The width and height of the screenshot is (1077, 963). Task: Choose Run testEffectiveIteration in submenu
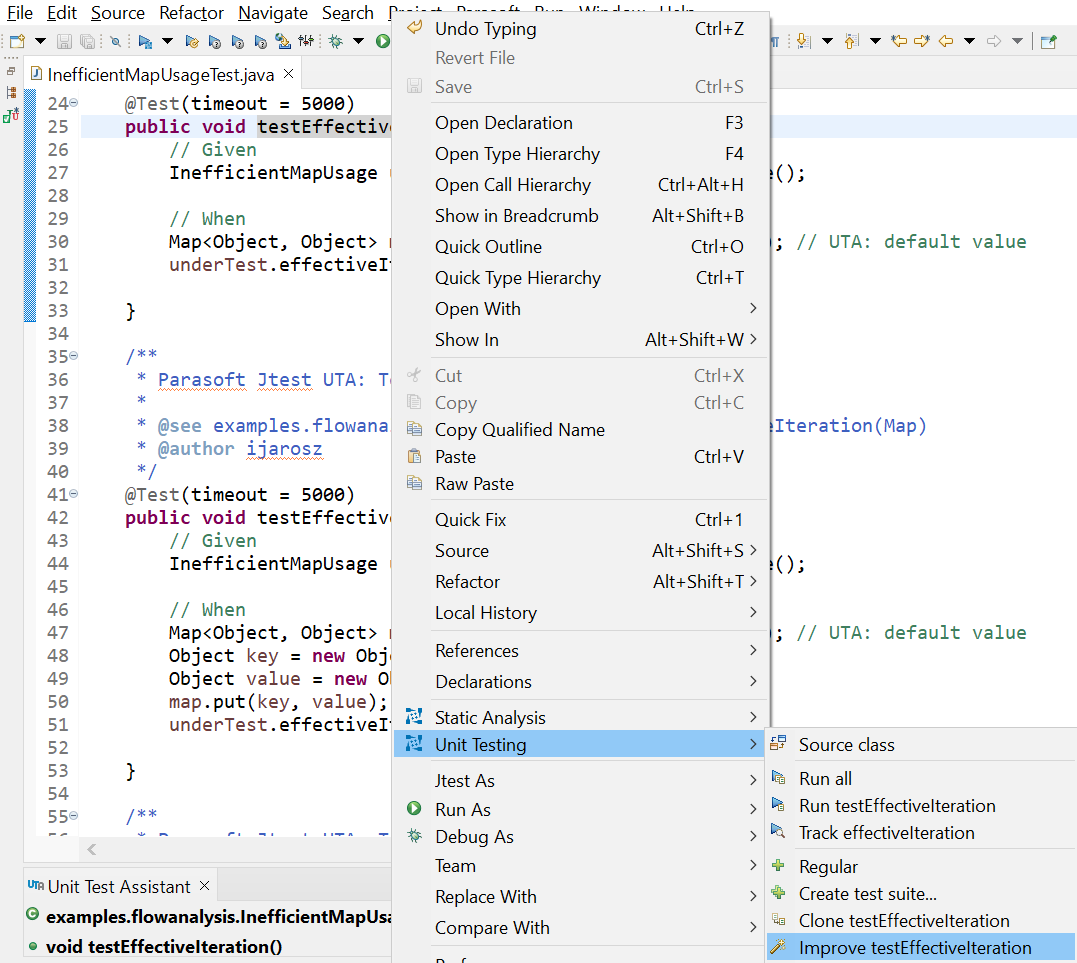[x=922, y=806]
